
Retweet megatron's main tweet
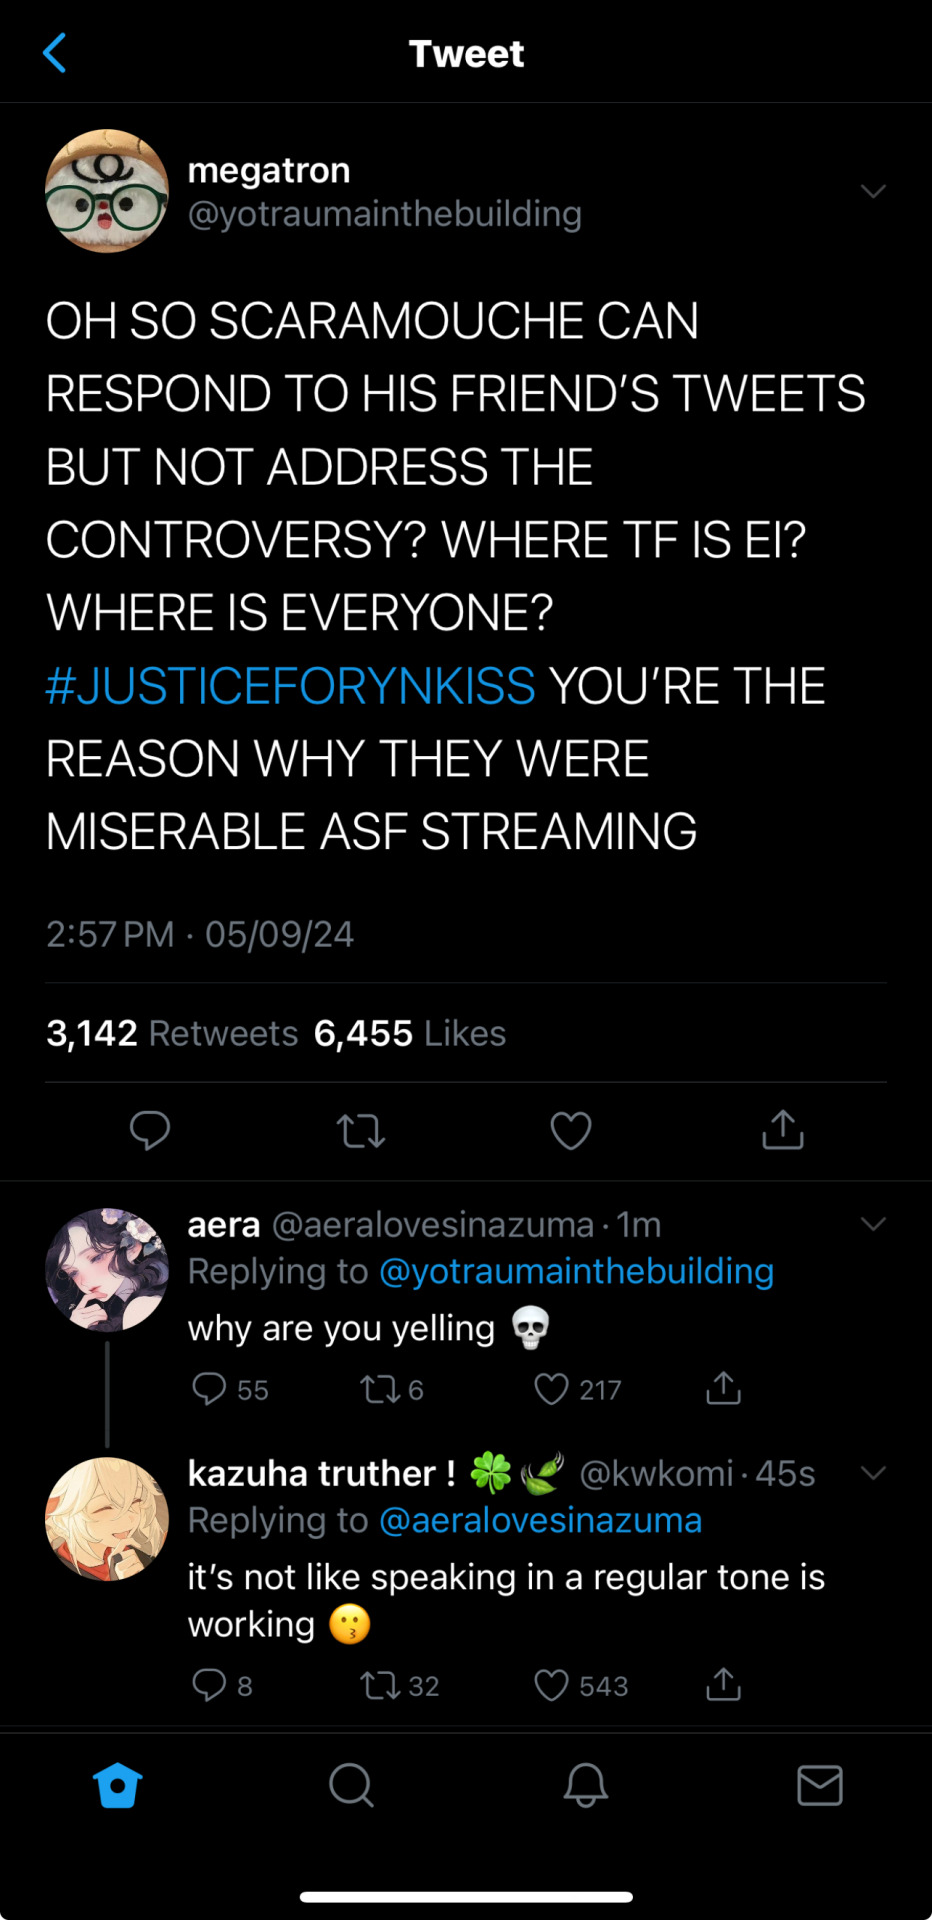(361, 1130)
